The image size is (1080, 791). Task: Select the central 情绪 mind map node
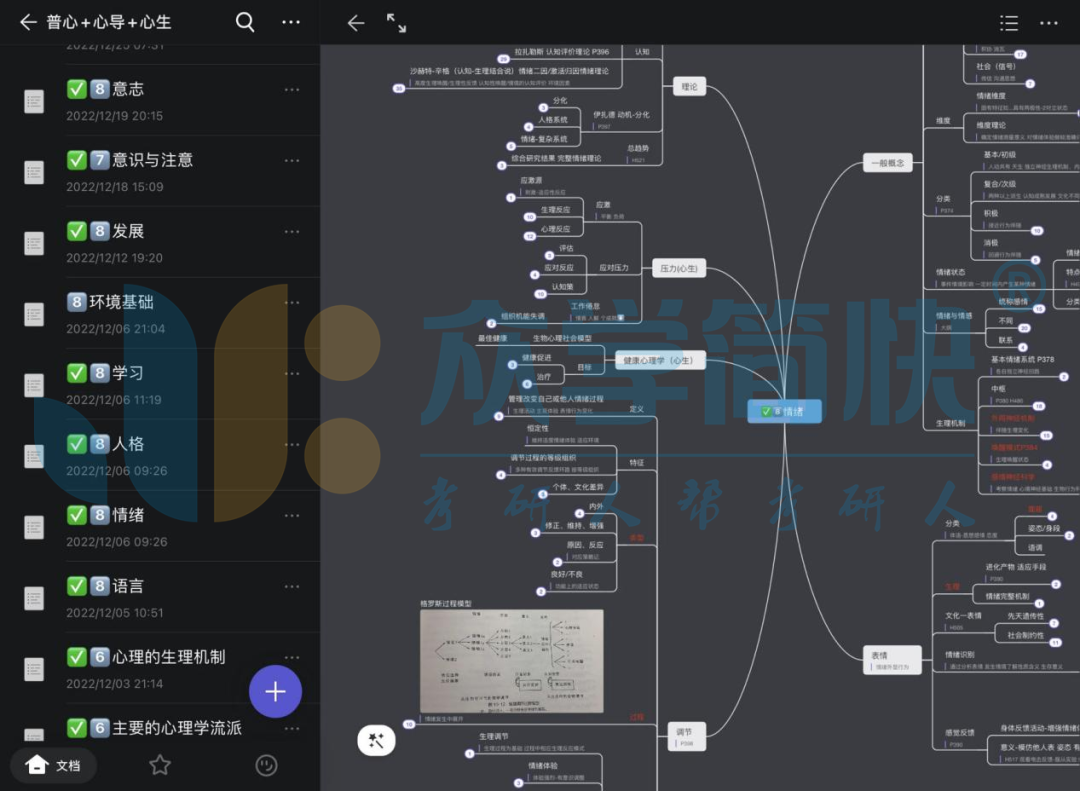[785, 411]
